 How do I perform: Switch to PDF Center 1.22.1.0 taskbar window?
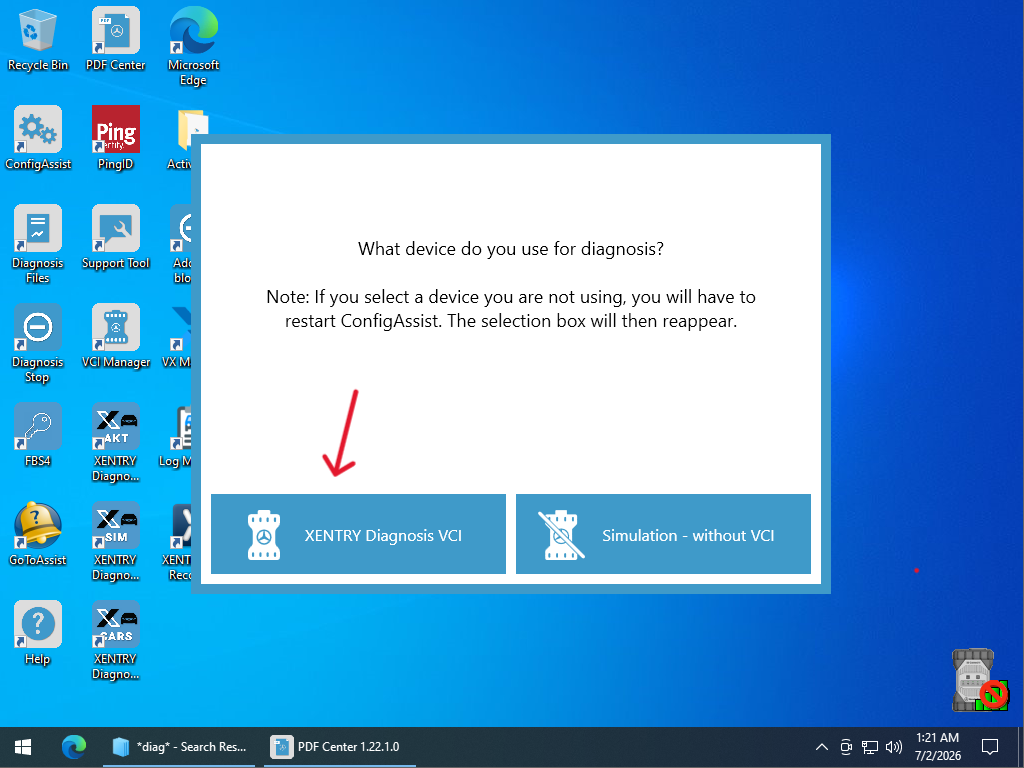pyautogui.click(x=340, y=746)
